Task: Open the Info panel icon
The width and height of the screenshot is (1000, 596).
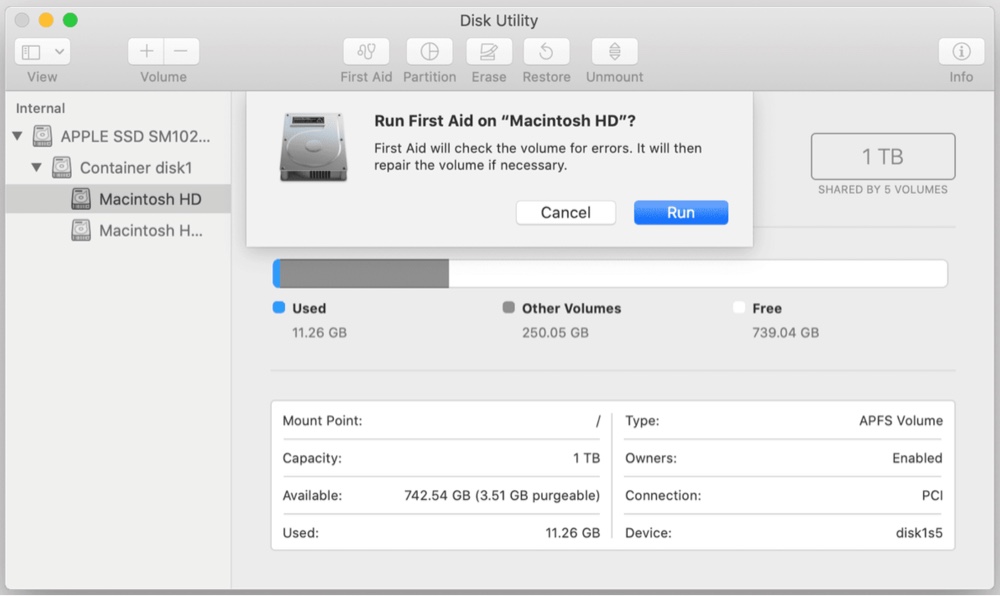Action: point(961,52)
